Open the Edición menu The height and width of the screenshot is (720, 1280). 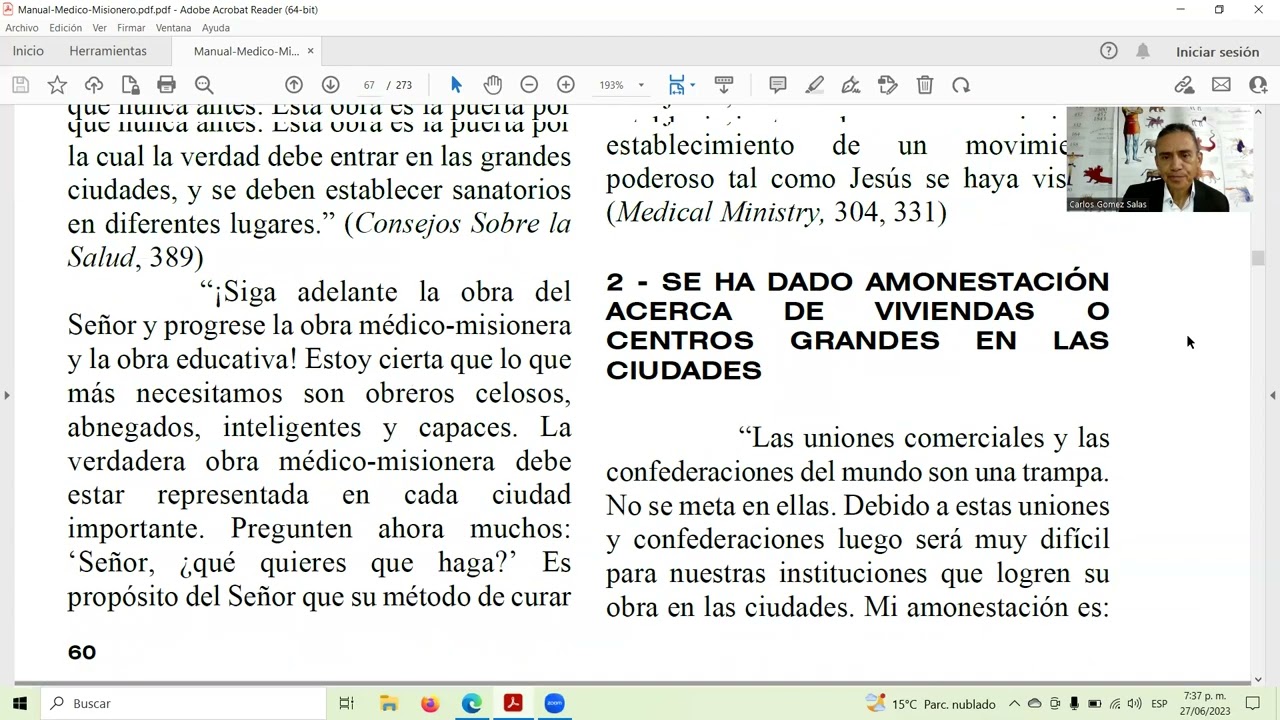[x=66, y=28]
